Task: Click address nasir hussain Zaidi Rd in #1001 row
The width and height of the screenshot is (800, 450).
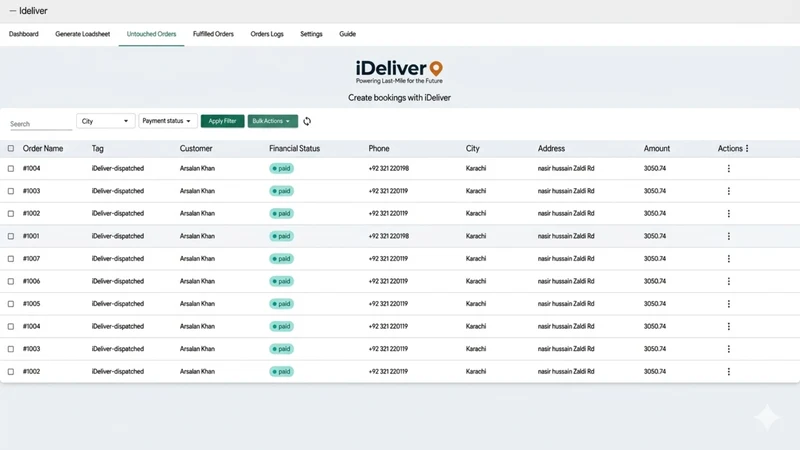Action: point(566,236)
